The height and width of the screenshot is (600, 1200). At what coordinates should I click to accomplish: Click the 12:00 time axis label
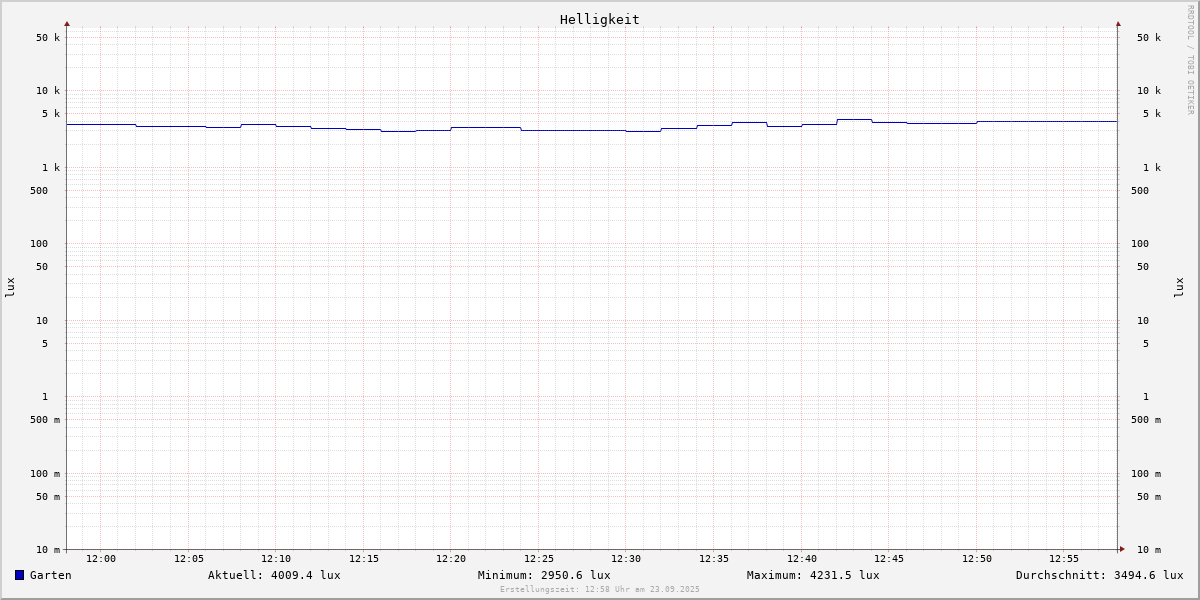coord(101,559)
